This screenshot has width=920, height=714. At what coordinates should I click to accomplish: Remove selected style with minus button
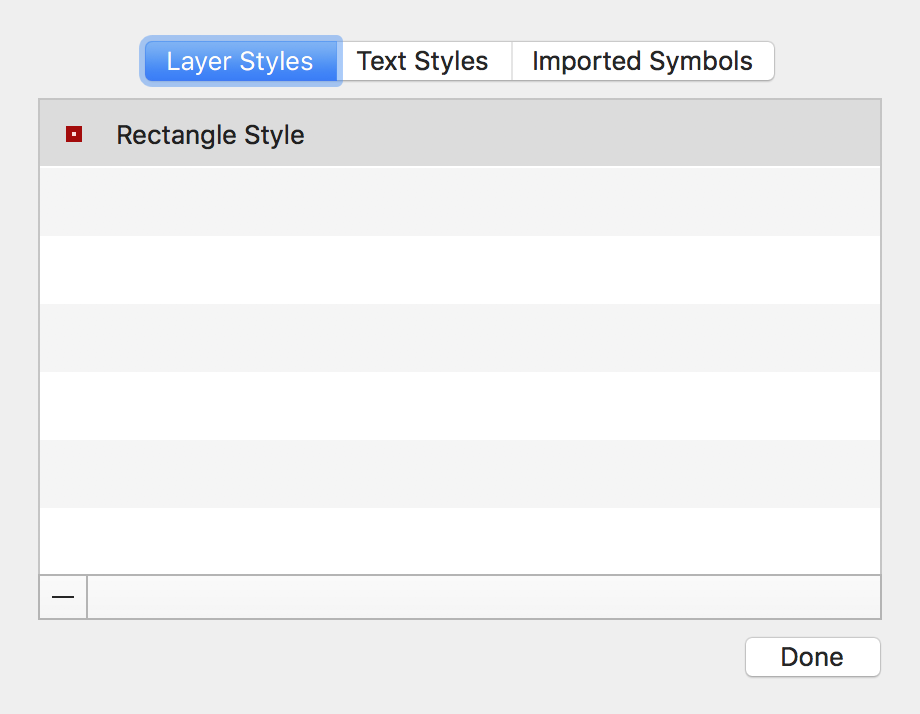pos(63,597)
